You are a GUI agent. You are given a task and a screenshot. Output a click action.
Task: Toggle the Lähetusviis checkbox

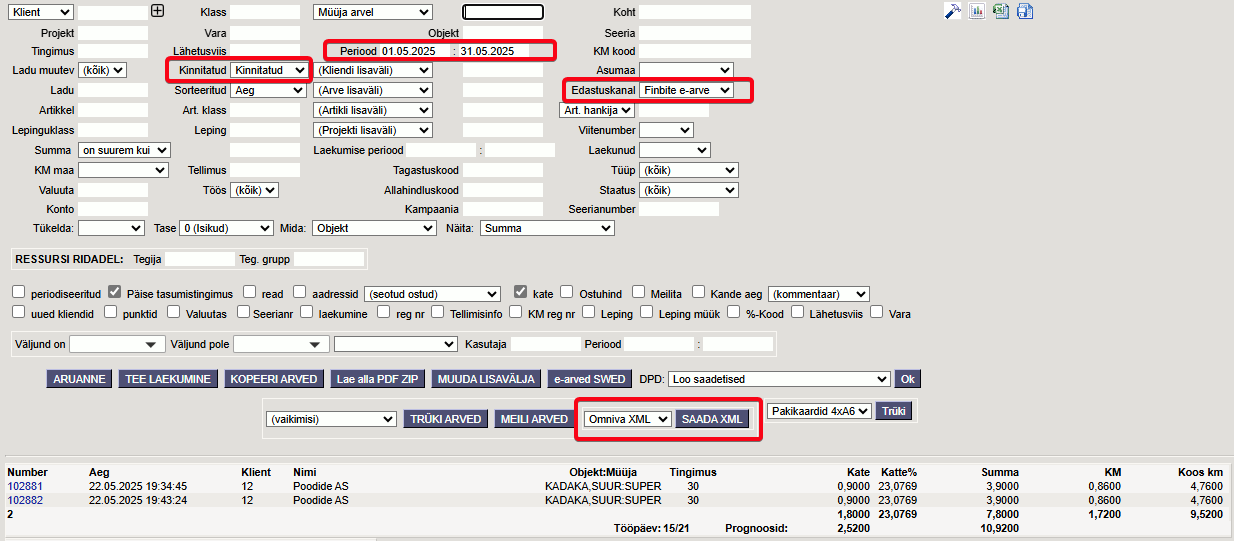[x=797, y=313]
